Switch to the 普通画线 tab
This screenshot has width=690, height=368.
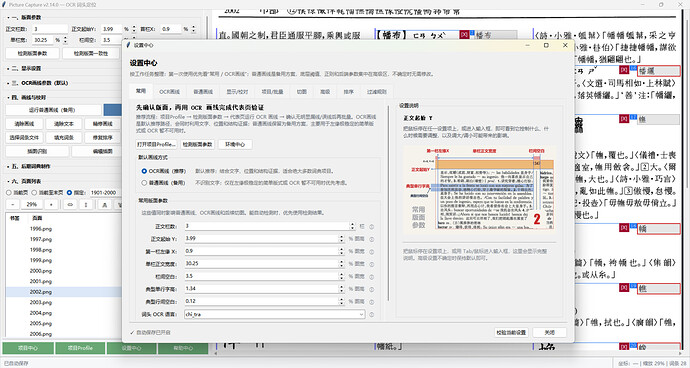click(x=203, y=92)
